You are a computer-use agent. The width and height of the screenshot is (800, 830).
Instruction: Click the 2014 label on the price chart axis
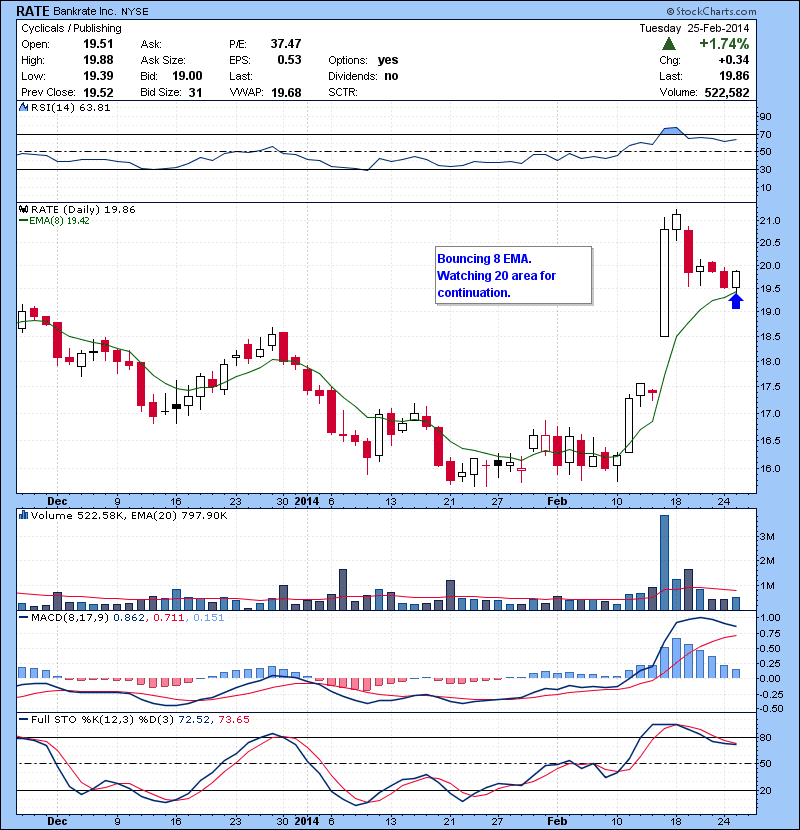(307, 501)
